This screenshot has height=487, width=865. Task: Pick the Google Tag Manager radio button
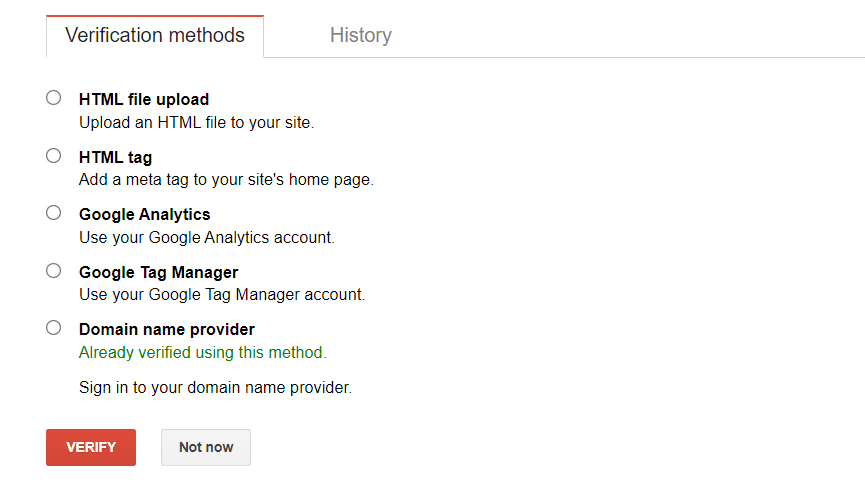[x=54, y=271]
